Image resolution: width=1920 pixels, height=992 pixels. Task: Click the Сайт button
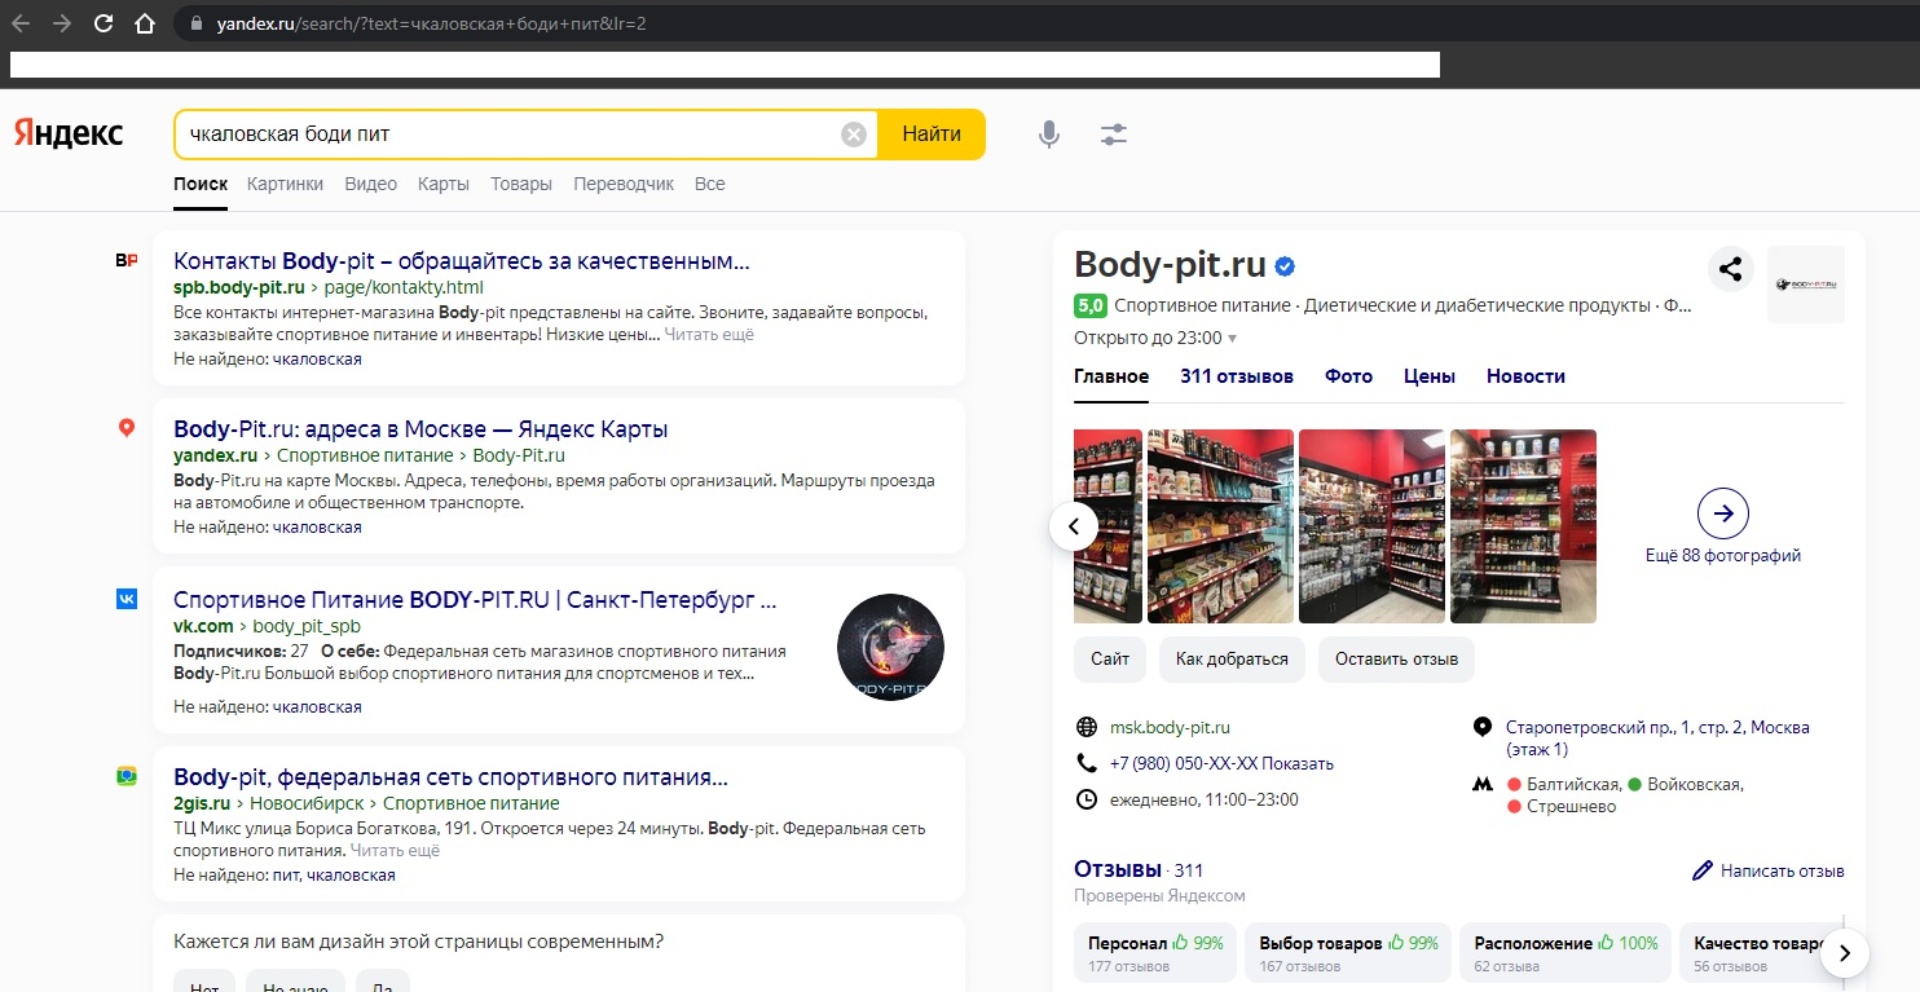tap(1110, 659)
